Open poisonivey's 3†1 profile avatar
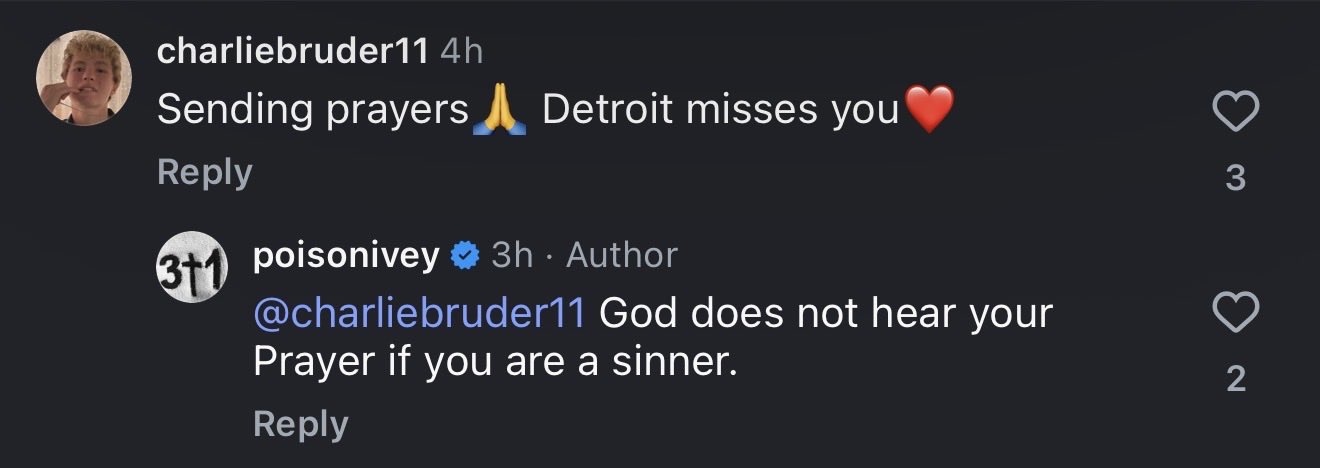 [193, 268]
